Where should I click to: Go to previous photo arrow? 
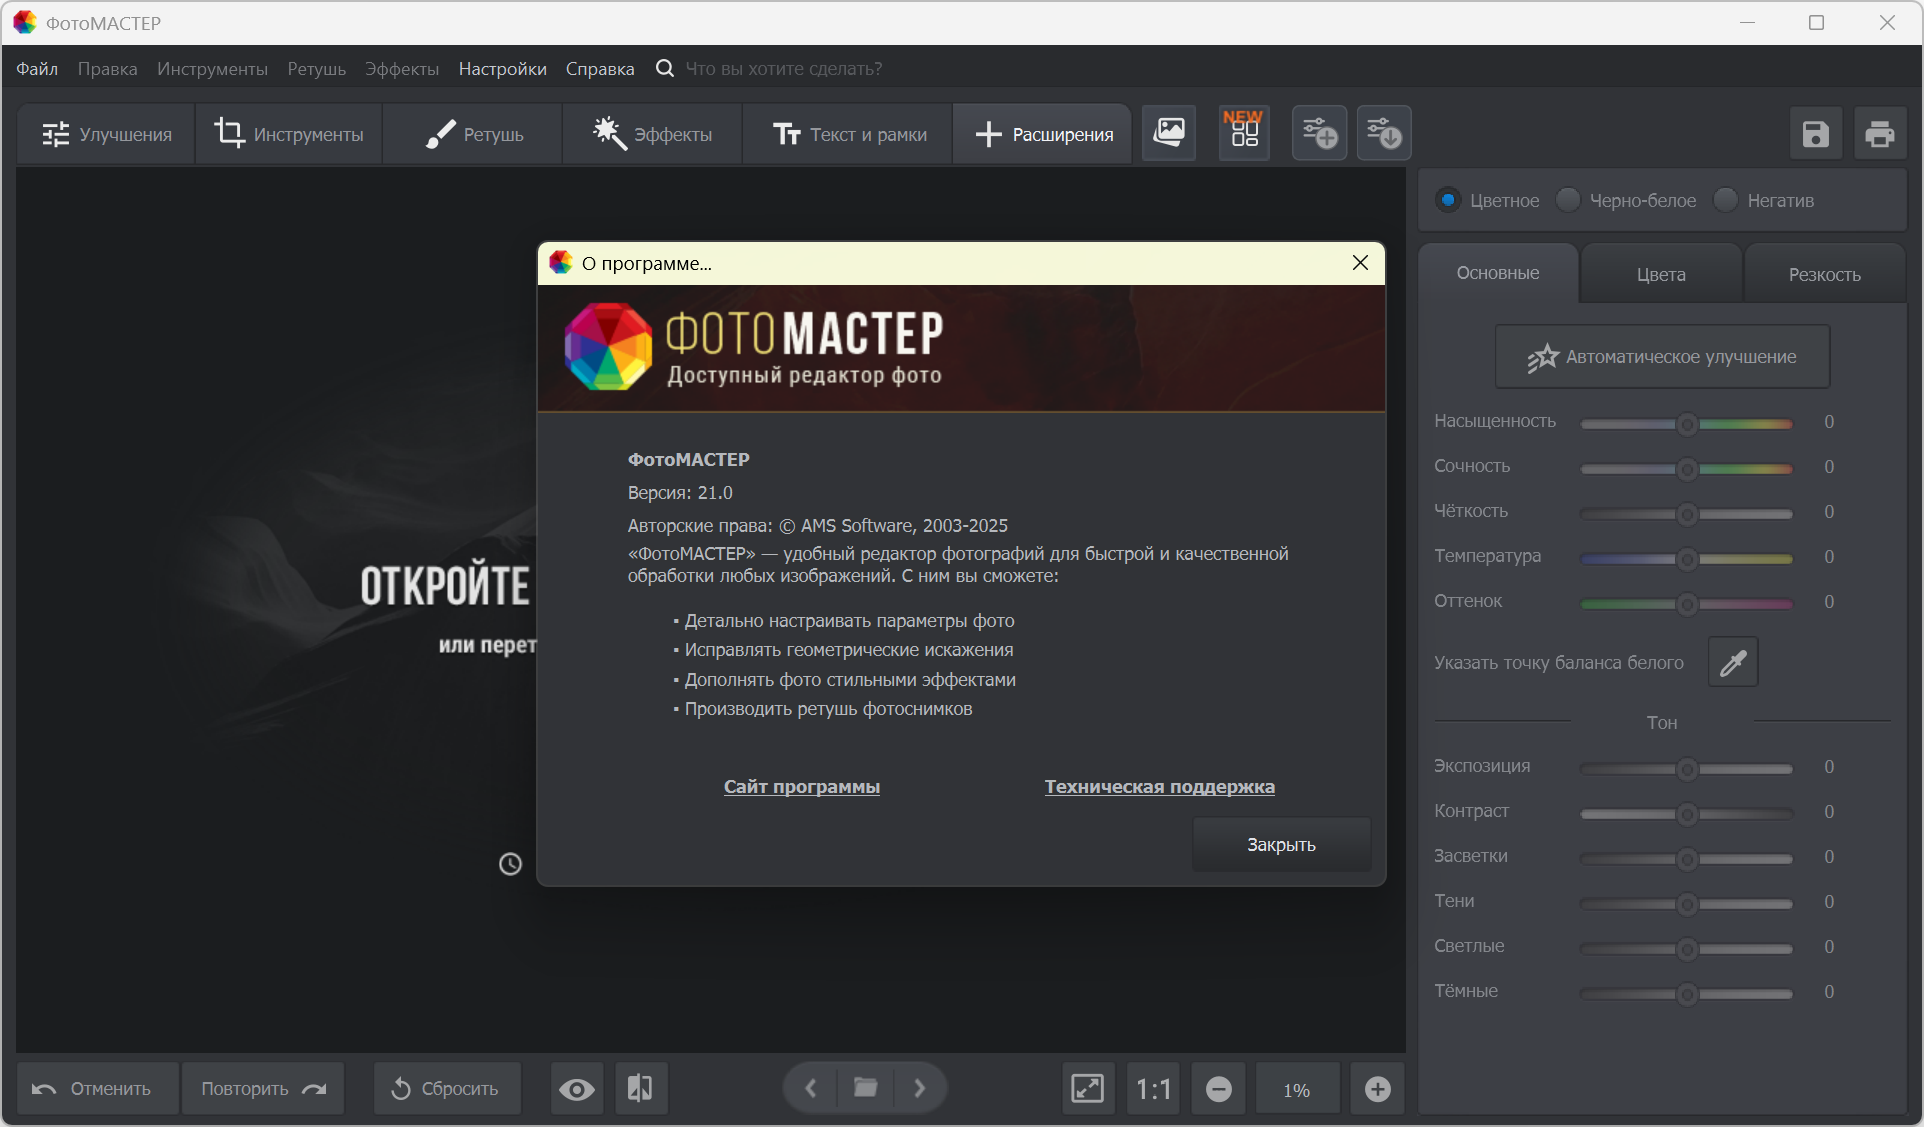(x=811, y=1088)
